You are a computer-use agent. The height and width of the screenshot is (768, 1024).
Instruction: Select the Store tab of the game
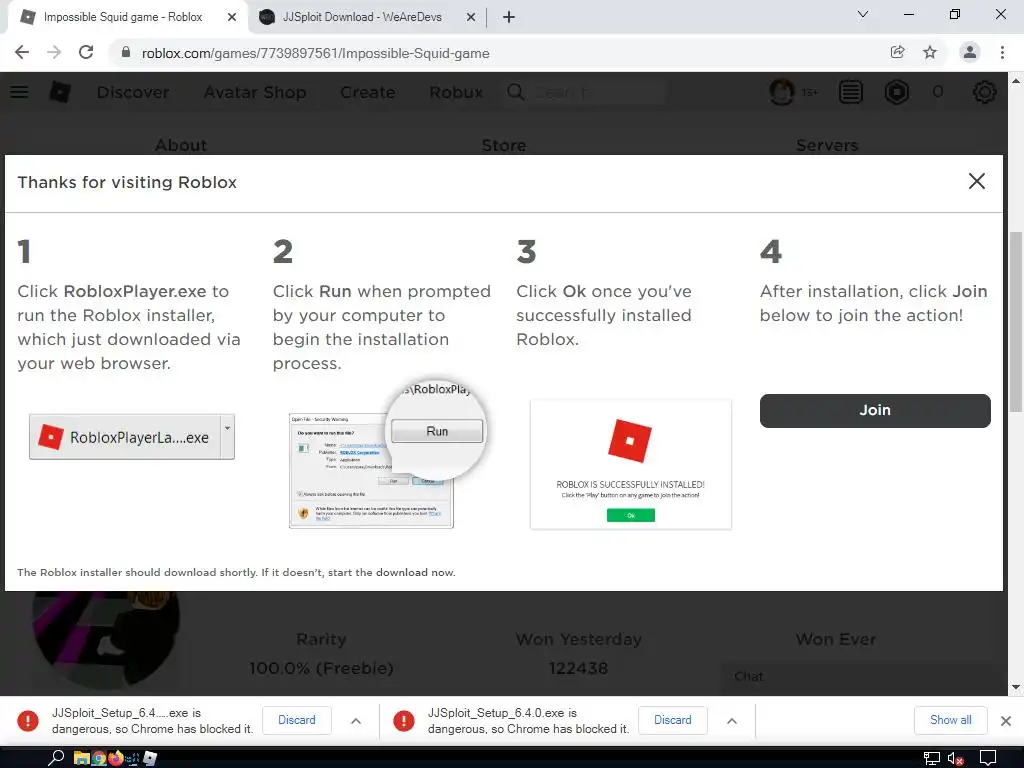tap(504, 145)
